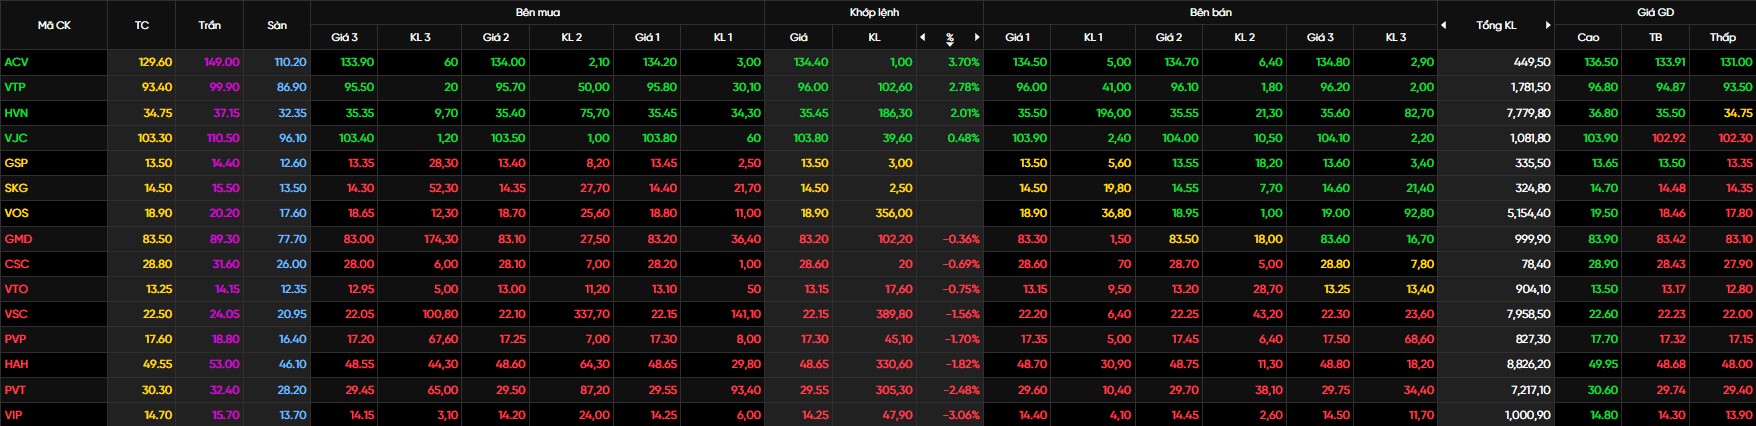Click ACV high price 136.50

1601,62
